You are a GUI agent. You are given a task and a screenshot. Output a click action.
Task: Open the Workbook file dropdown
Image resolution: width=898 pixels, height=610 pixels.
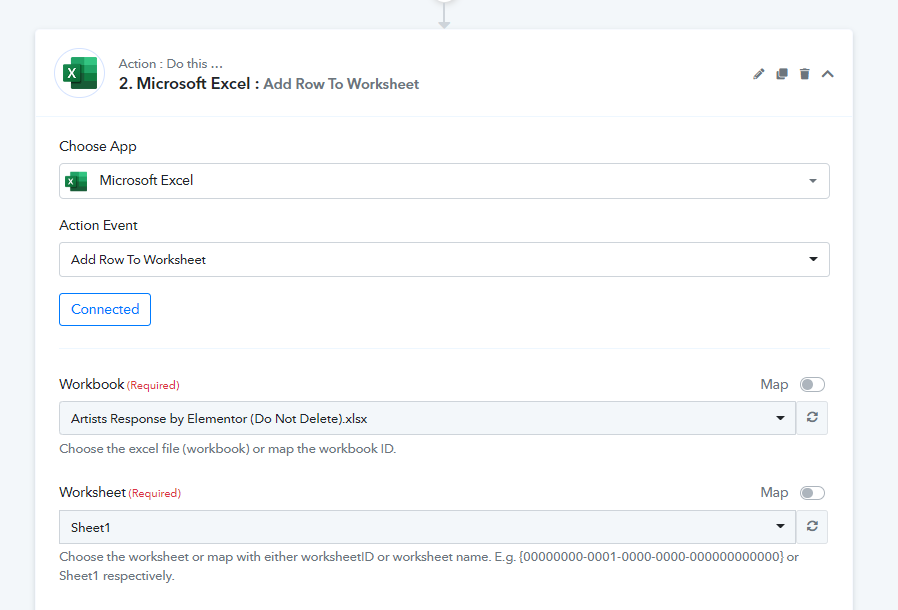[x=427, y=418]
